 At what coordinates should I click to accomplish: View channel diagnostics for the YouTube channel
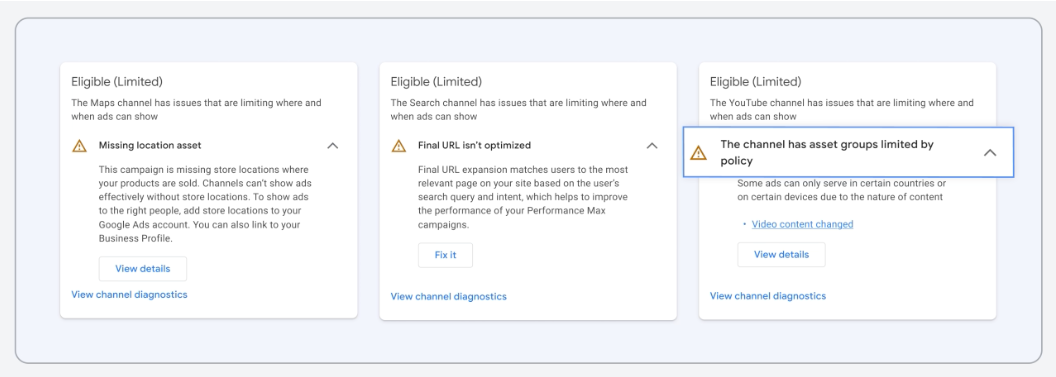[x=768, y=296]
